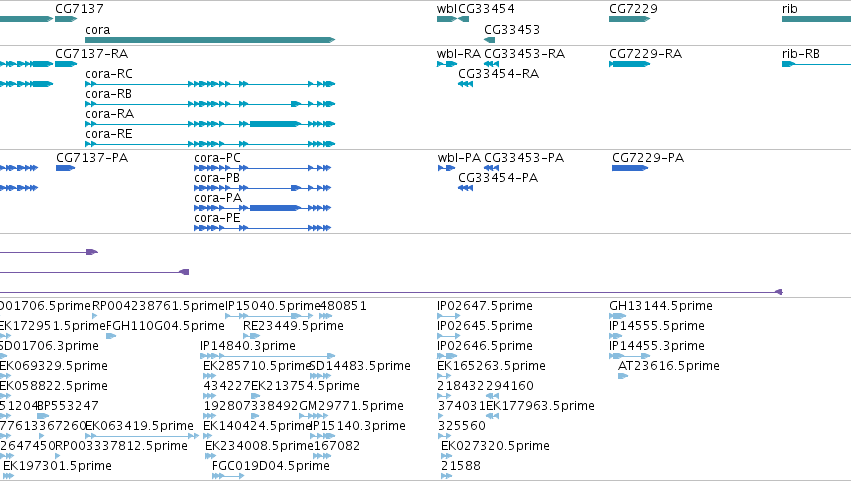Select the cora-PB protein label
Viewport: 851px width, 481px height.
(x=217, y=178)
